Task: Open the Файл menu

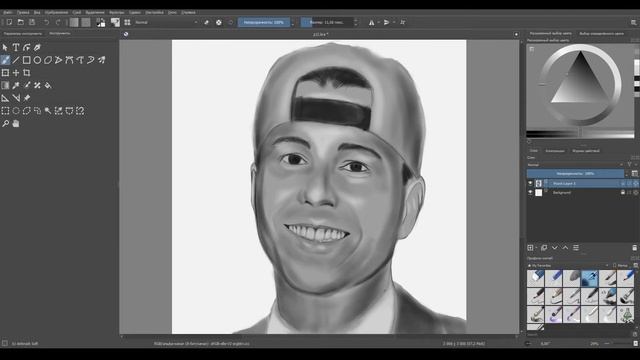Action: (7, 13)
